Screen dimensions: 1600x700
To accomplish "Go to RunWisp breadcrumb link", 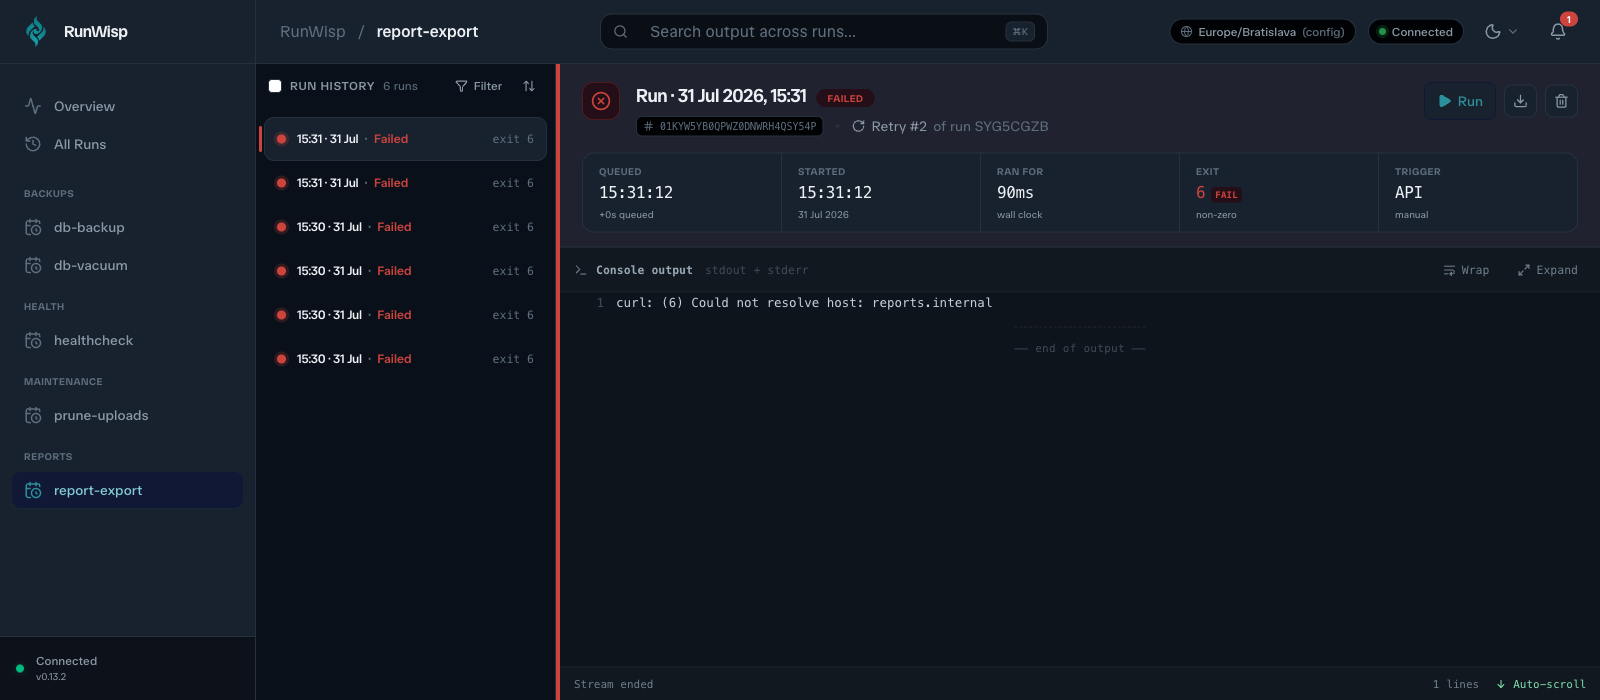I will pos(313,32).
